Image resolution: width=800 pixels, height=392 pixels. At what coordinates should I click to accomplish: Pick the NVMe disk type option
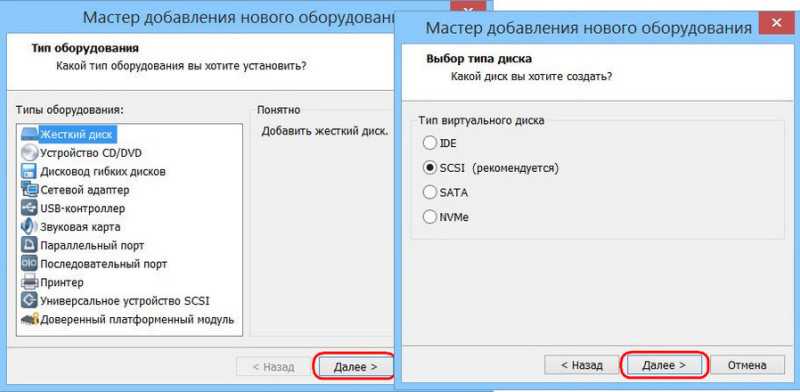tap(430, 217)
